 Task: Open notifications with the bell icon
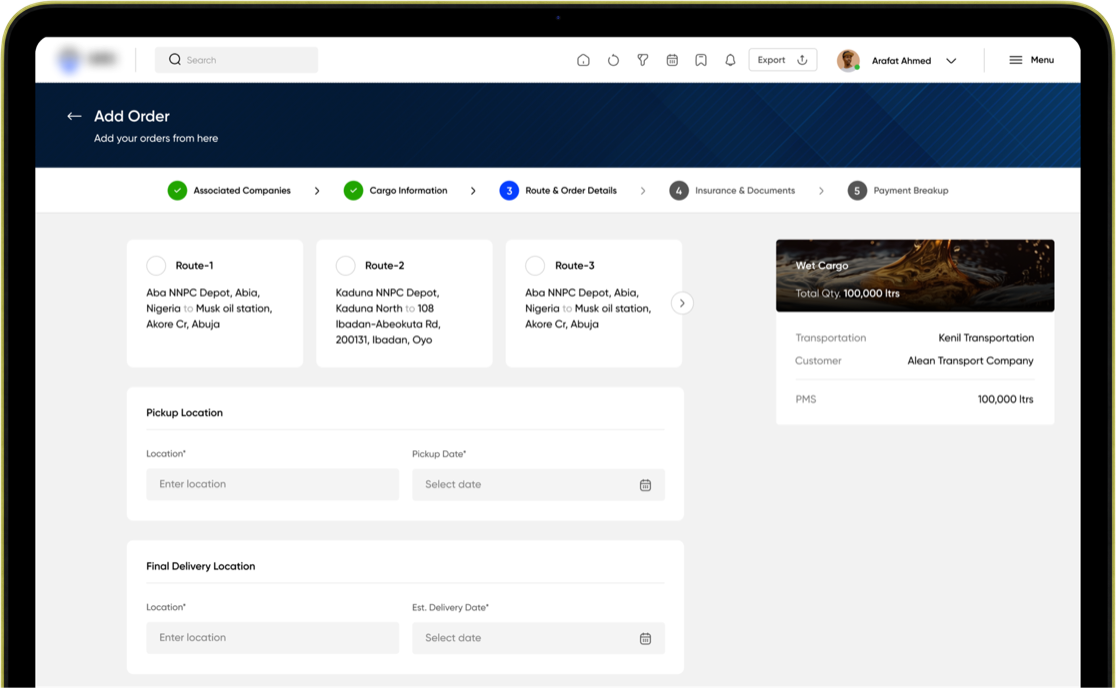coord(730,60)
